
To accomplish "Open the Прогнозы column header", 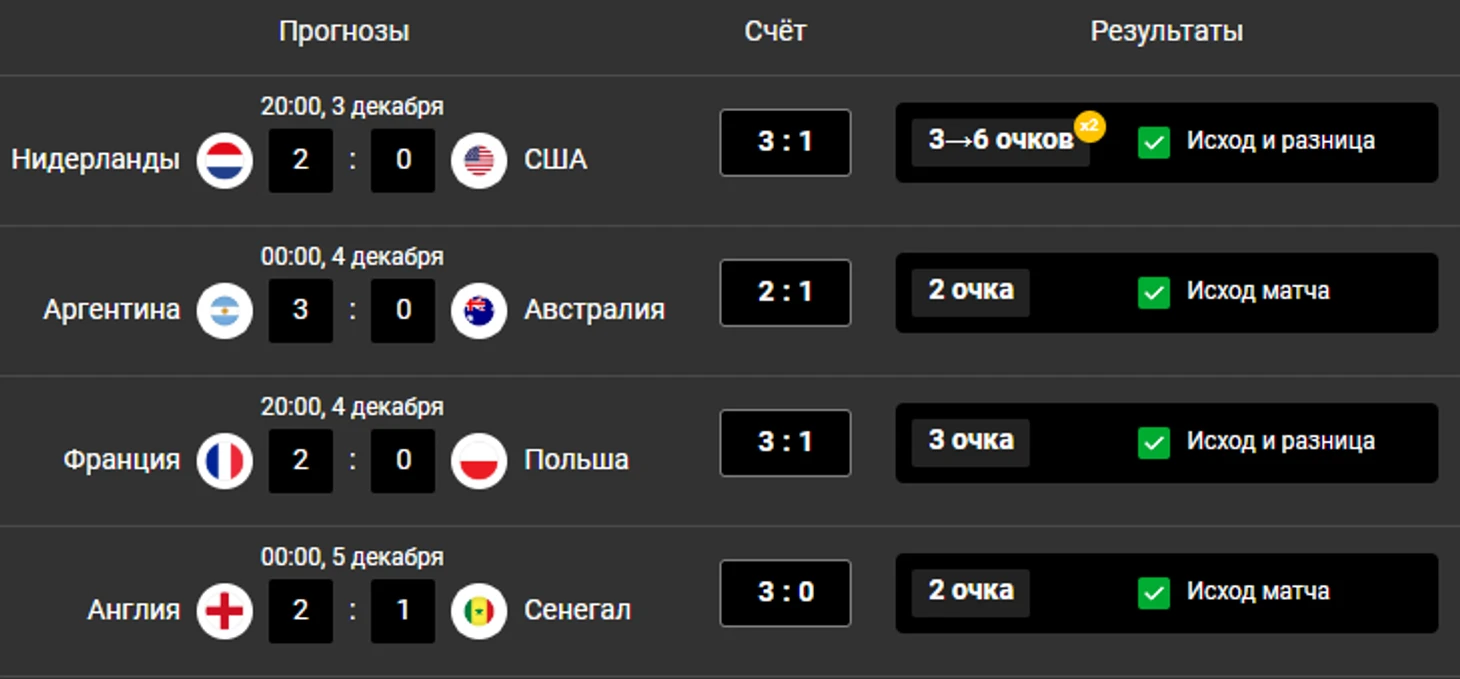I will click(344, 32).
